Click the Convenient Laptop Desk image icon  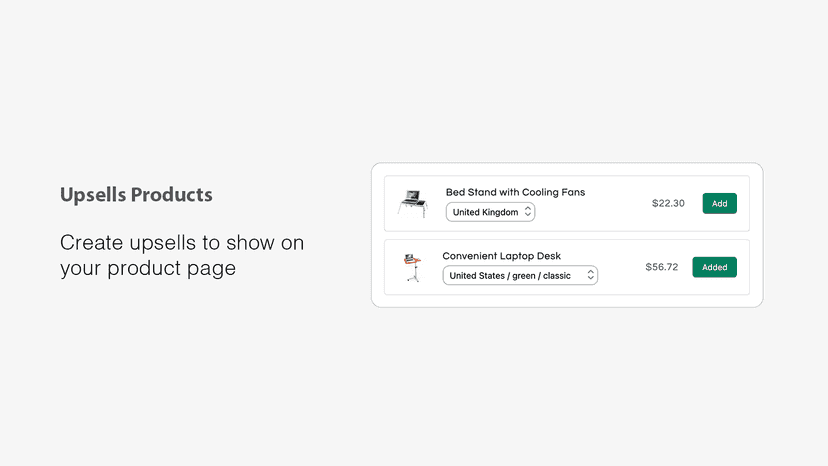point(412,267)
